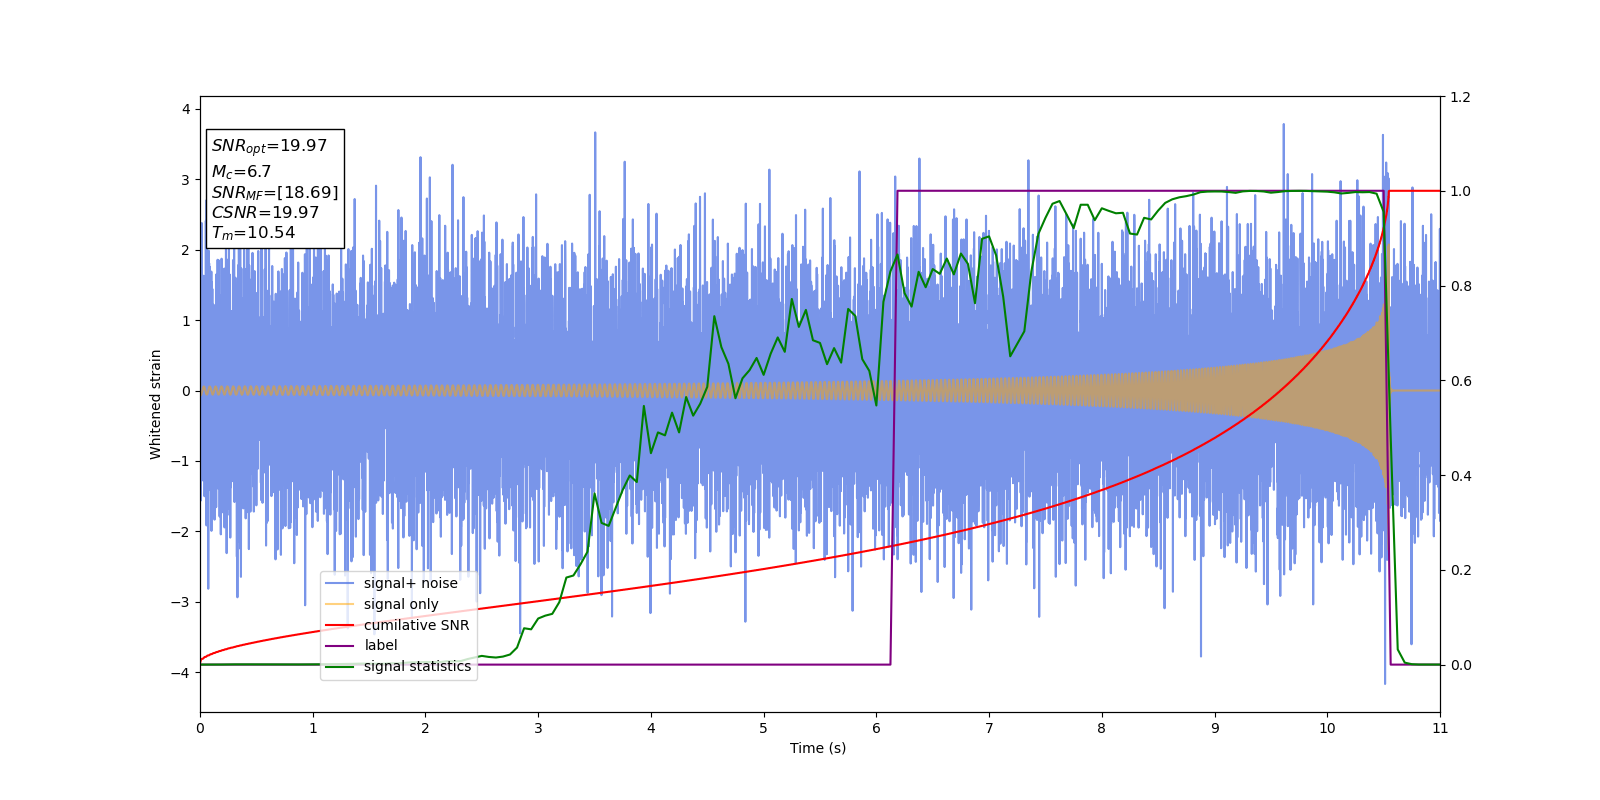Screen dimensions: 1600x800
Task: Click left y-axis tick label −2
Action: (180, 532)
